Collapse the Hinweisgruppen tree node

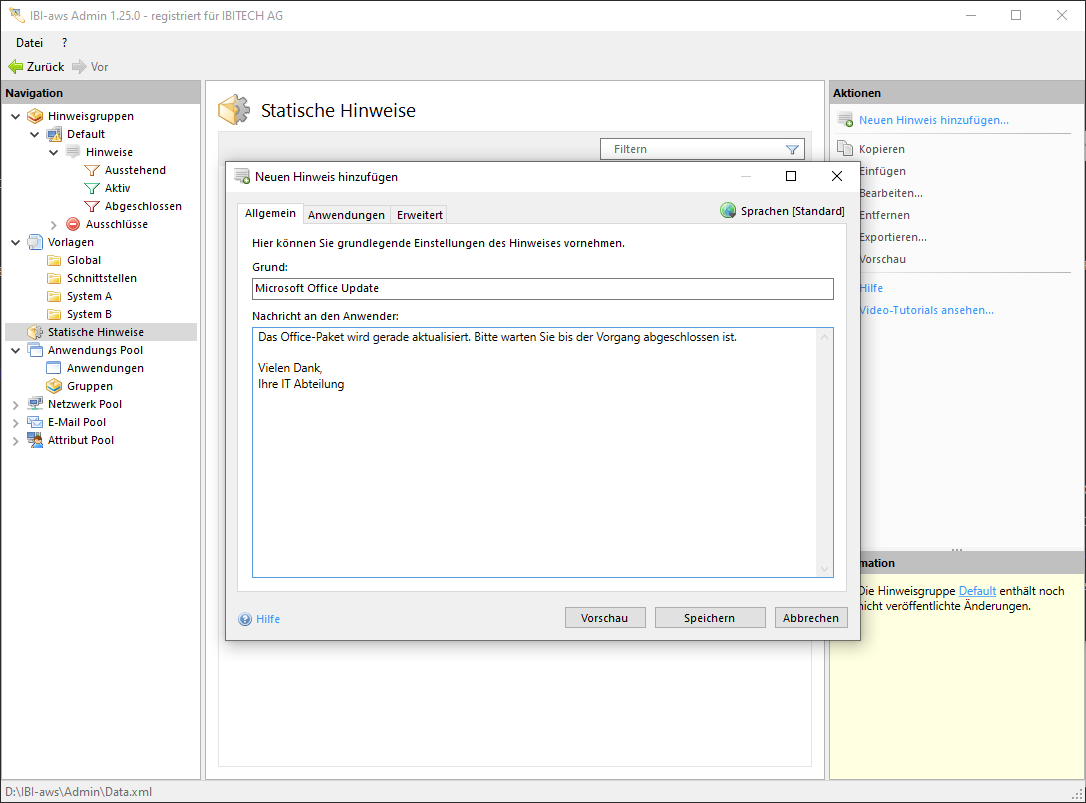pos(15,116)
